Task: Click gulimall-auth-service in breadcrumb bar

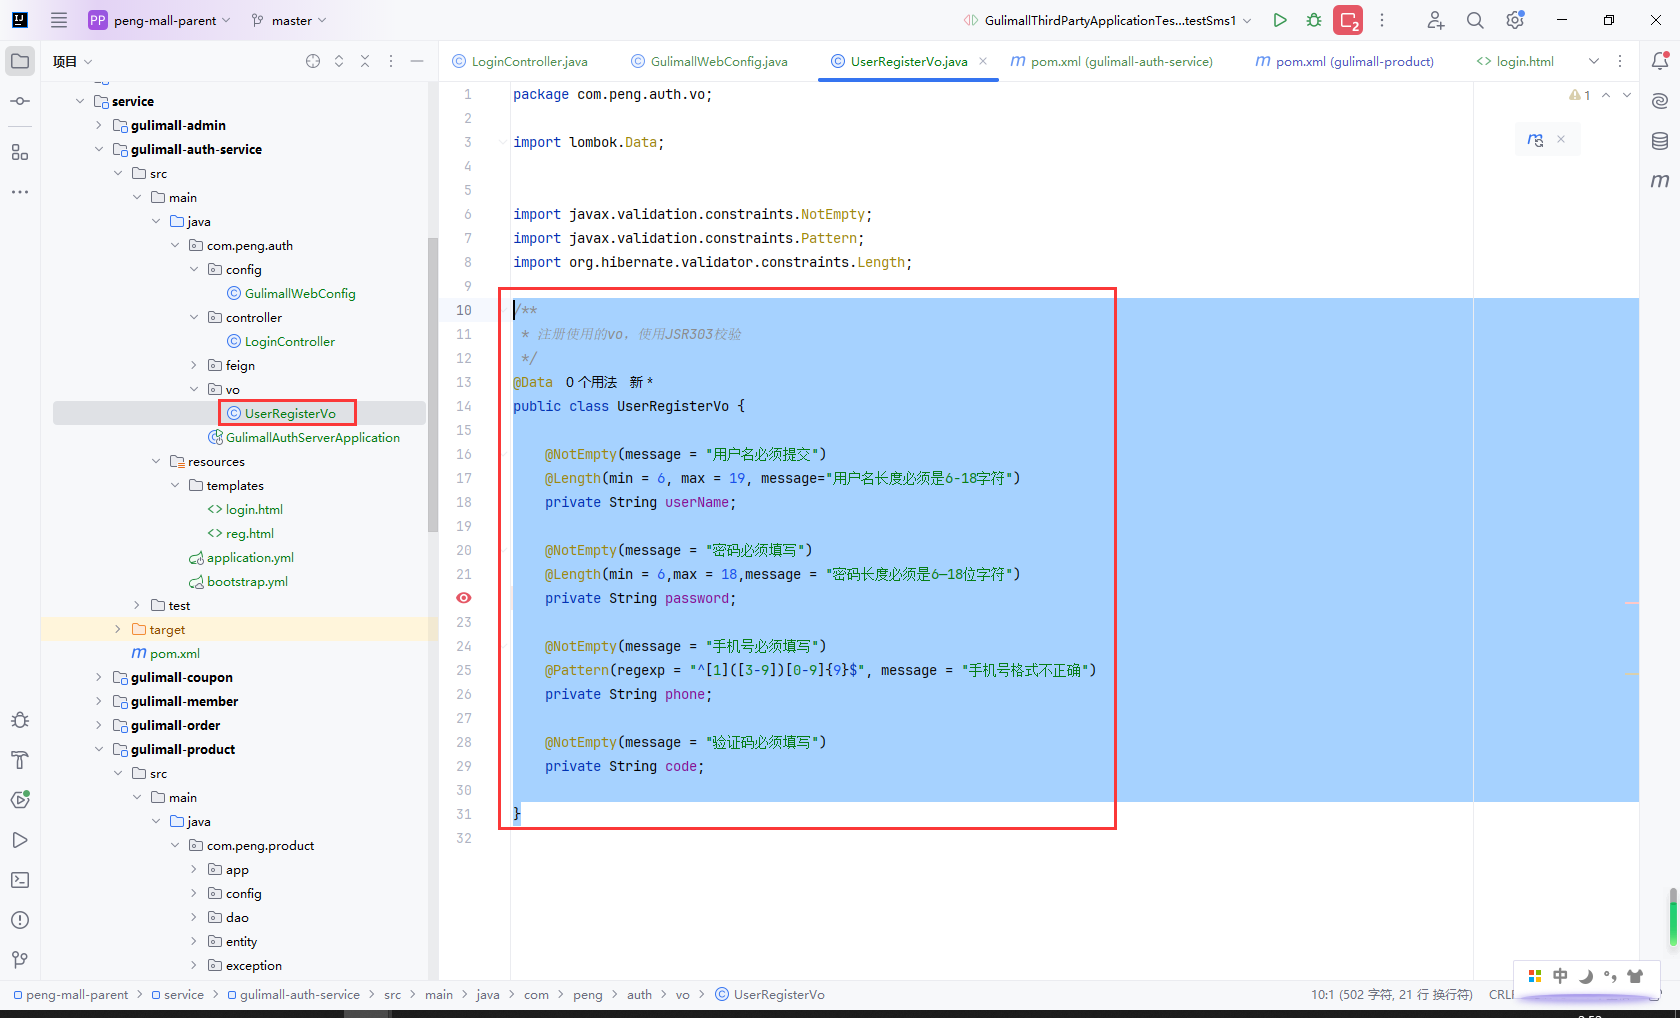Action: click(293, 994)
